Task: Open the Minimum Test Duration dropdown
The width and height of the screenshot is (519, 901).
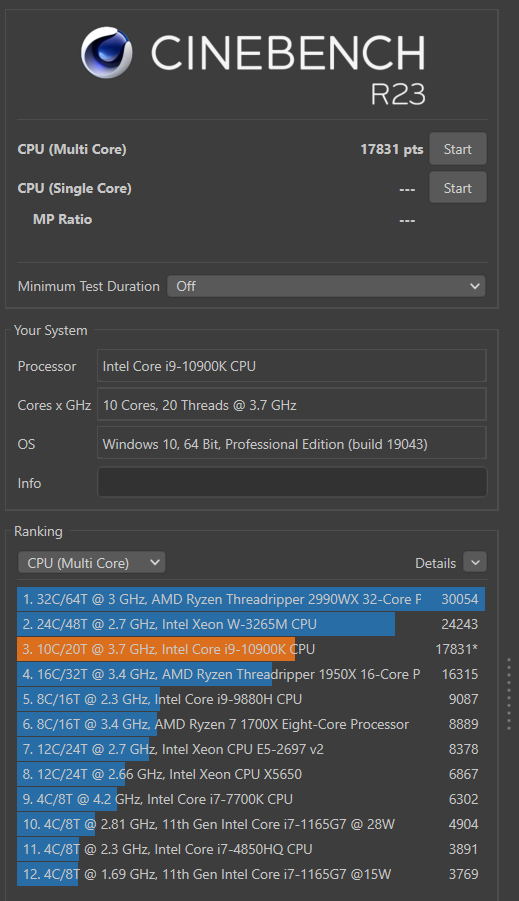Action: 326,286
